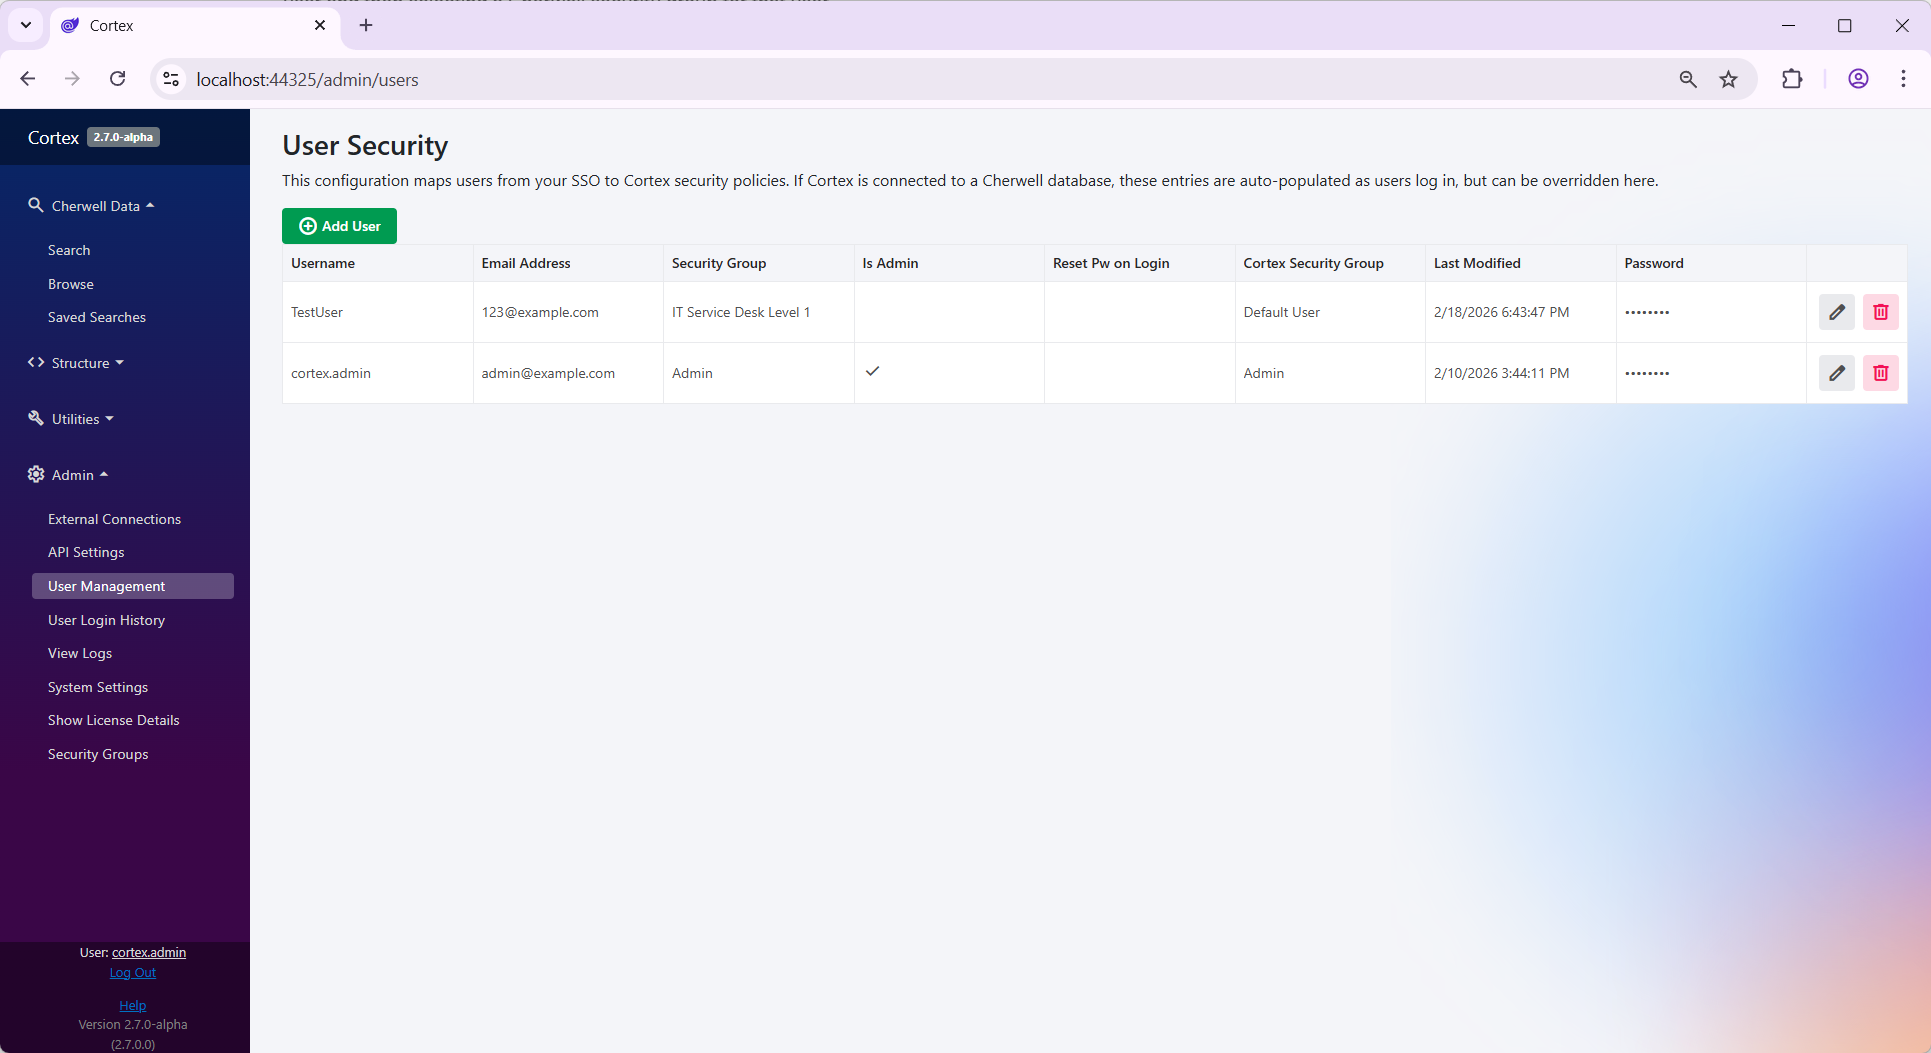The height and width of the screenshot is (1053, 1931).
Task: Click the Structure code brackets icon
Action: [x=36, y=362]
